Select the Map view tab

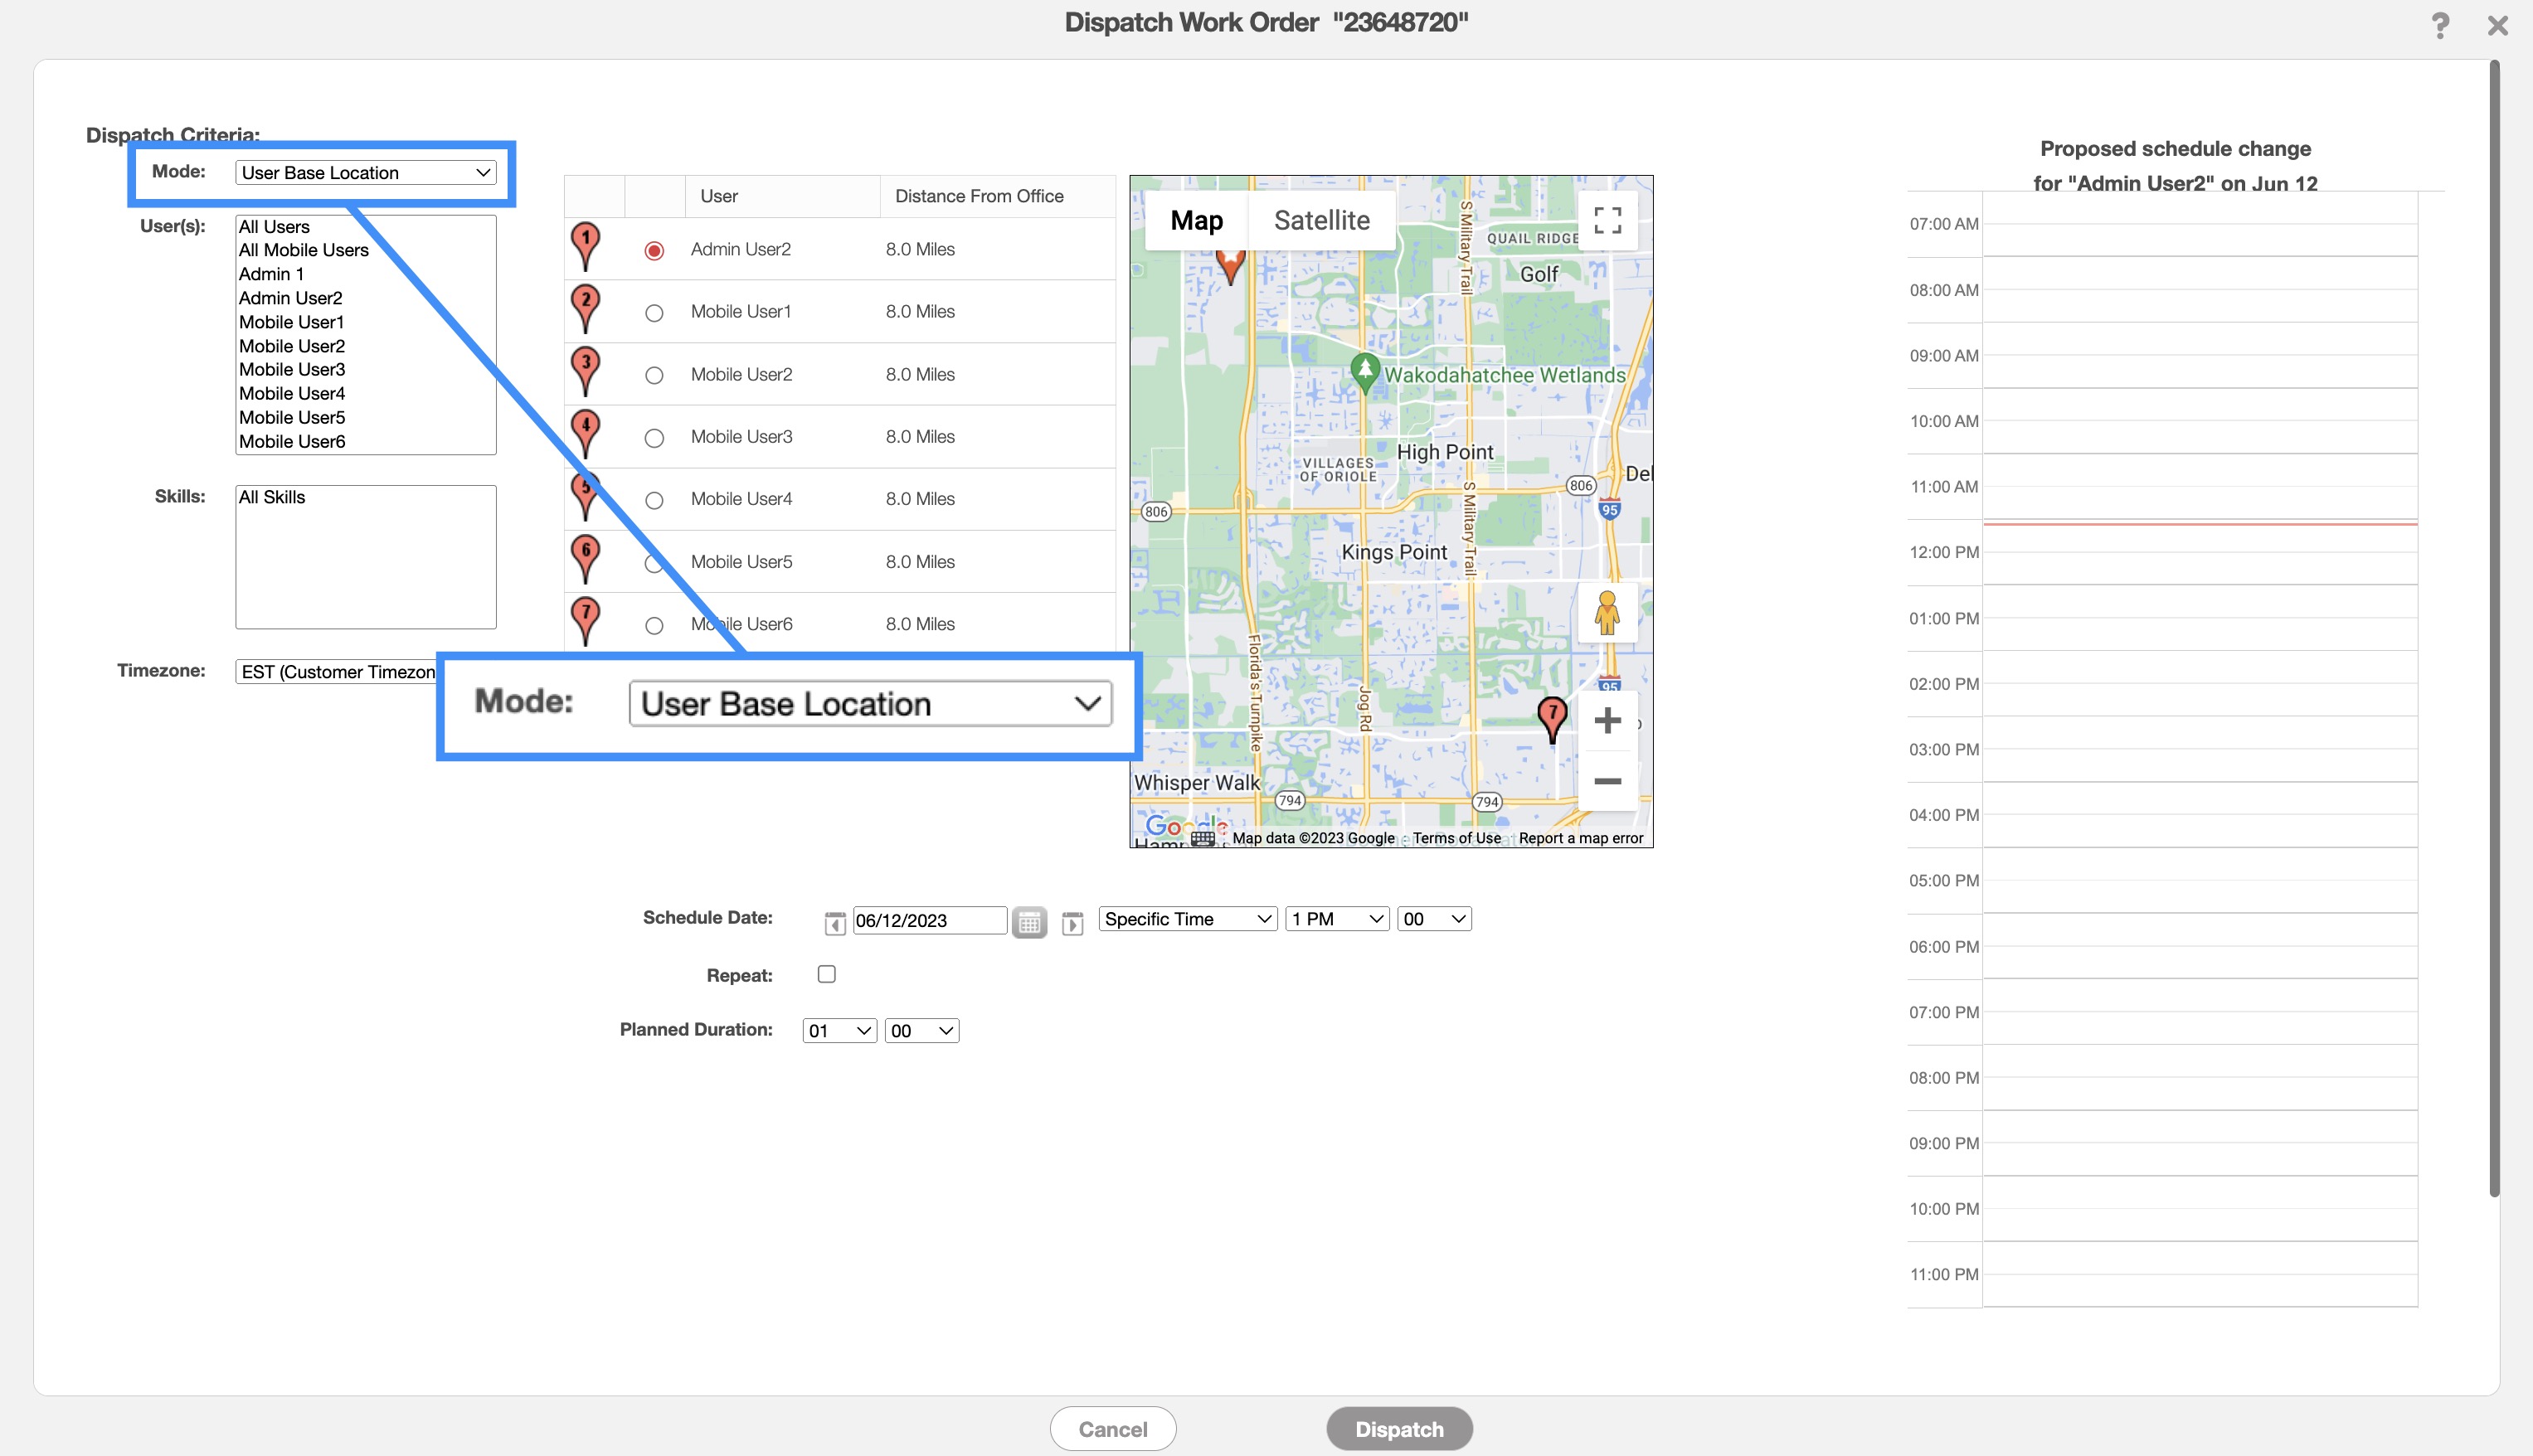pos(1196,221)
